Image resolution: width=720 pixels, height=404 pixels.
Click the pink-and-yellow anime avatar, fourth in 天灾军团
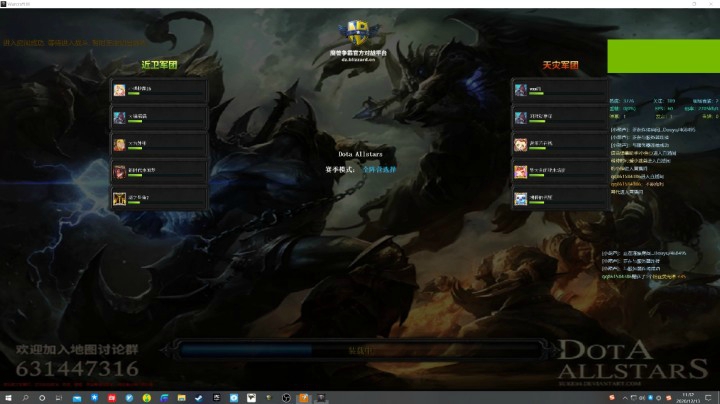pos(520,172)
